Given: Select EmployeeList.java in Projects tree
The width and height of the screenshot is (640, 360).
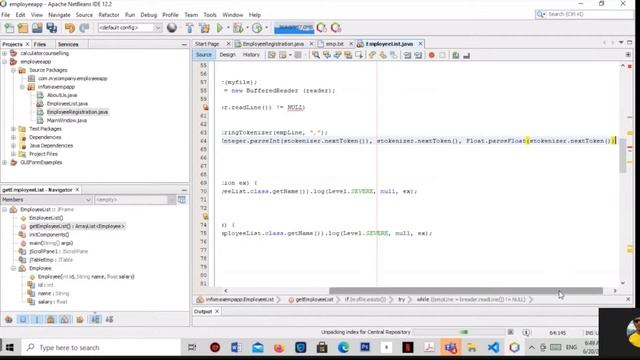Looking at the screenshot, I should [x=67, y=104].
